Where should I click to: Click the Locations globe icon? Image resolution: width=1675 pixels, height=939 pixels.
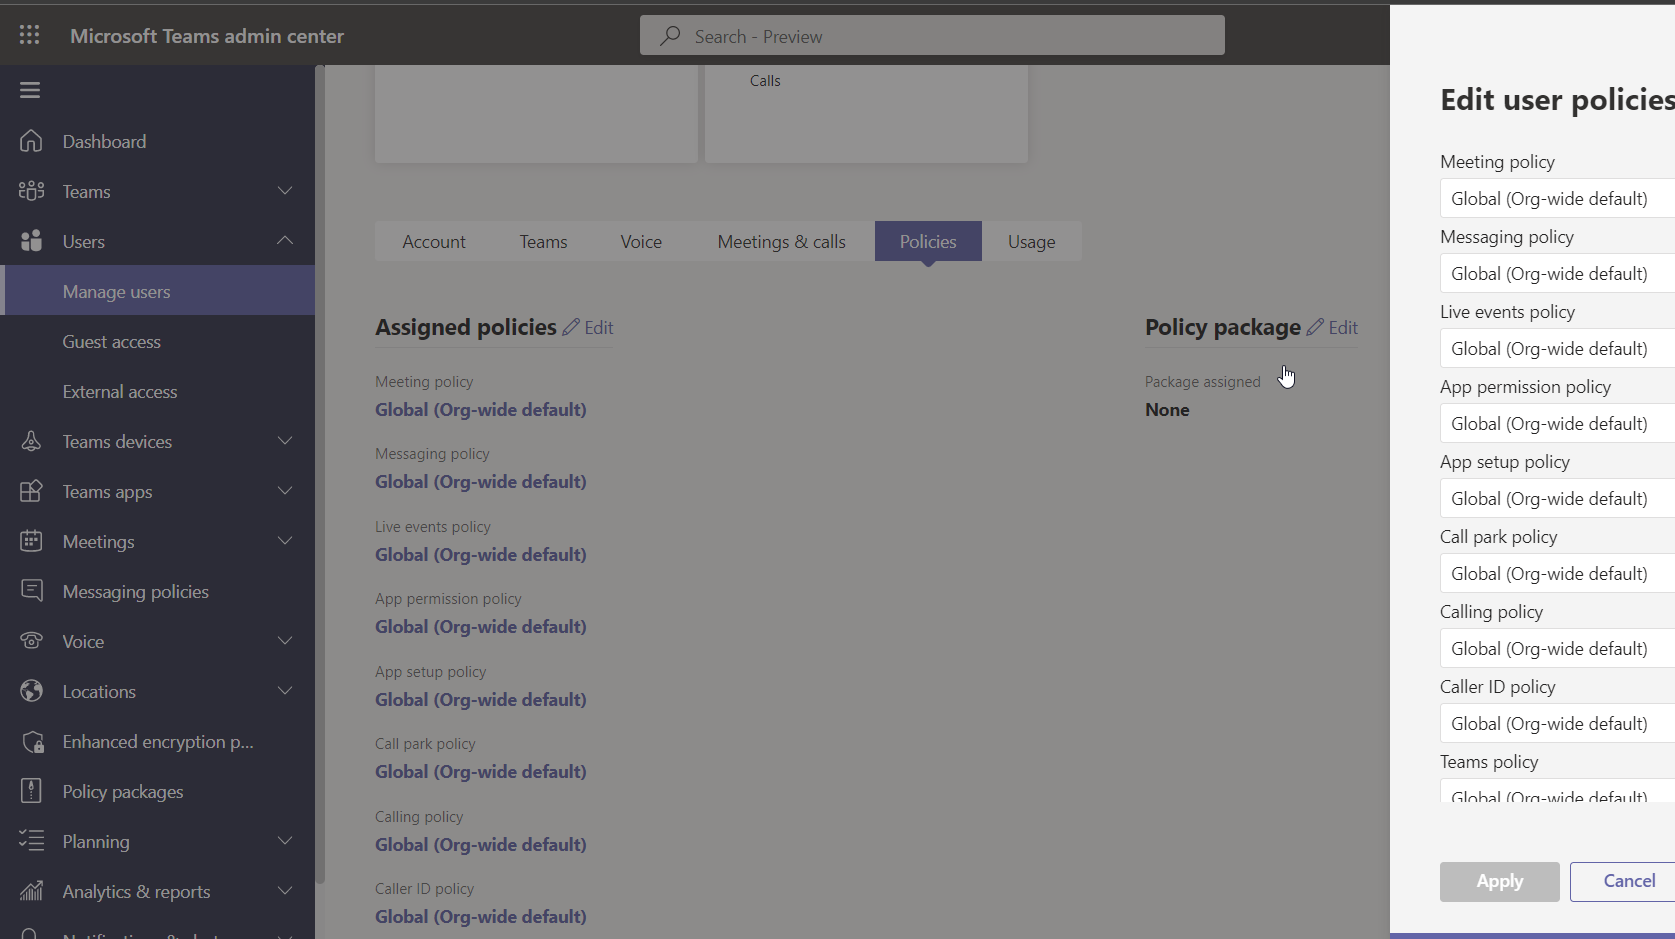[31, 691]
